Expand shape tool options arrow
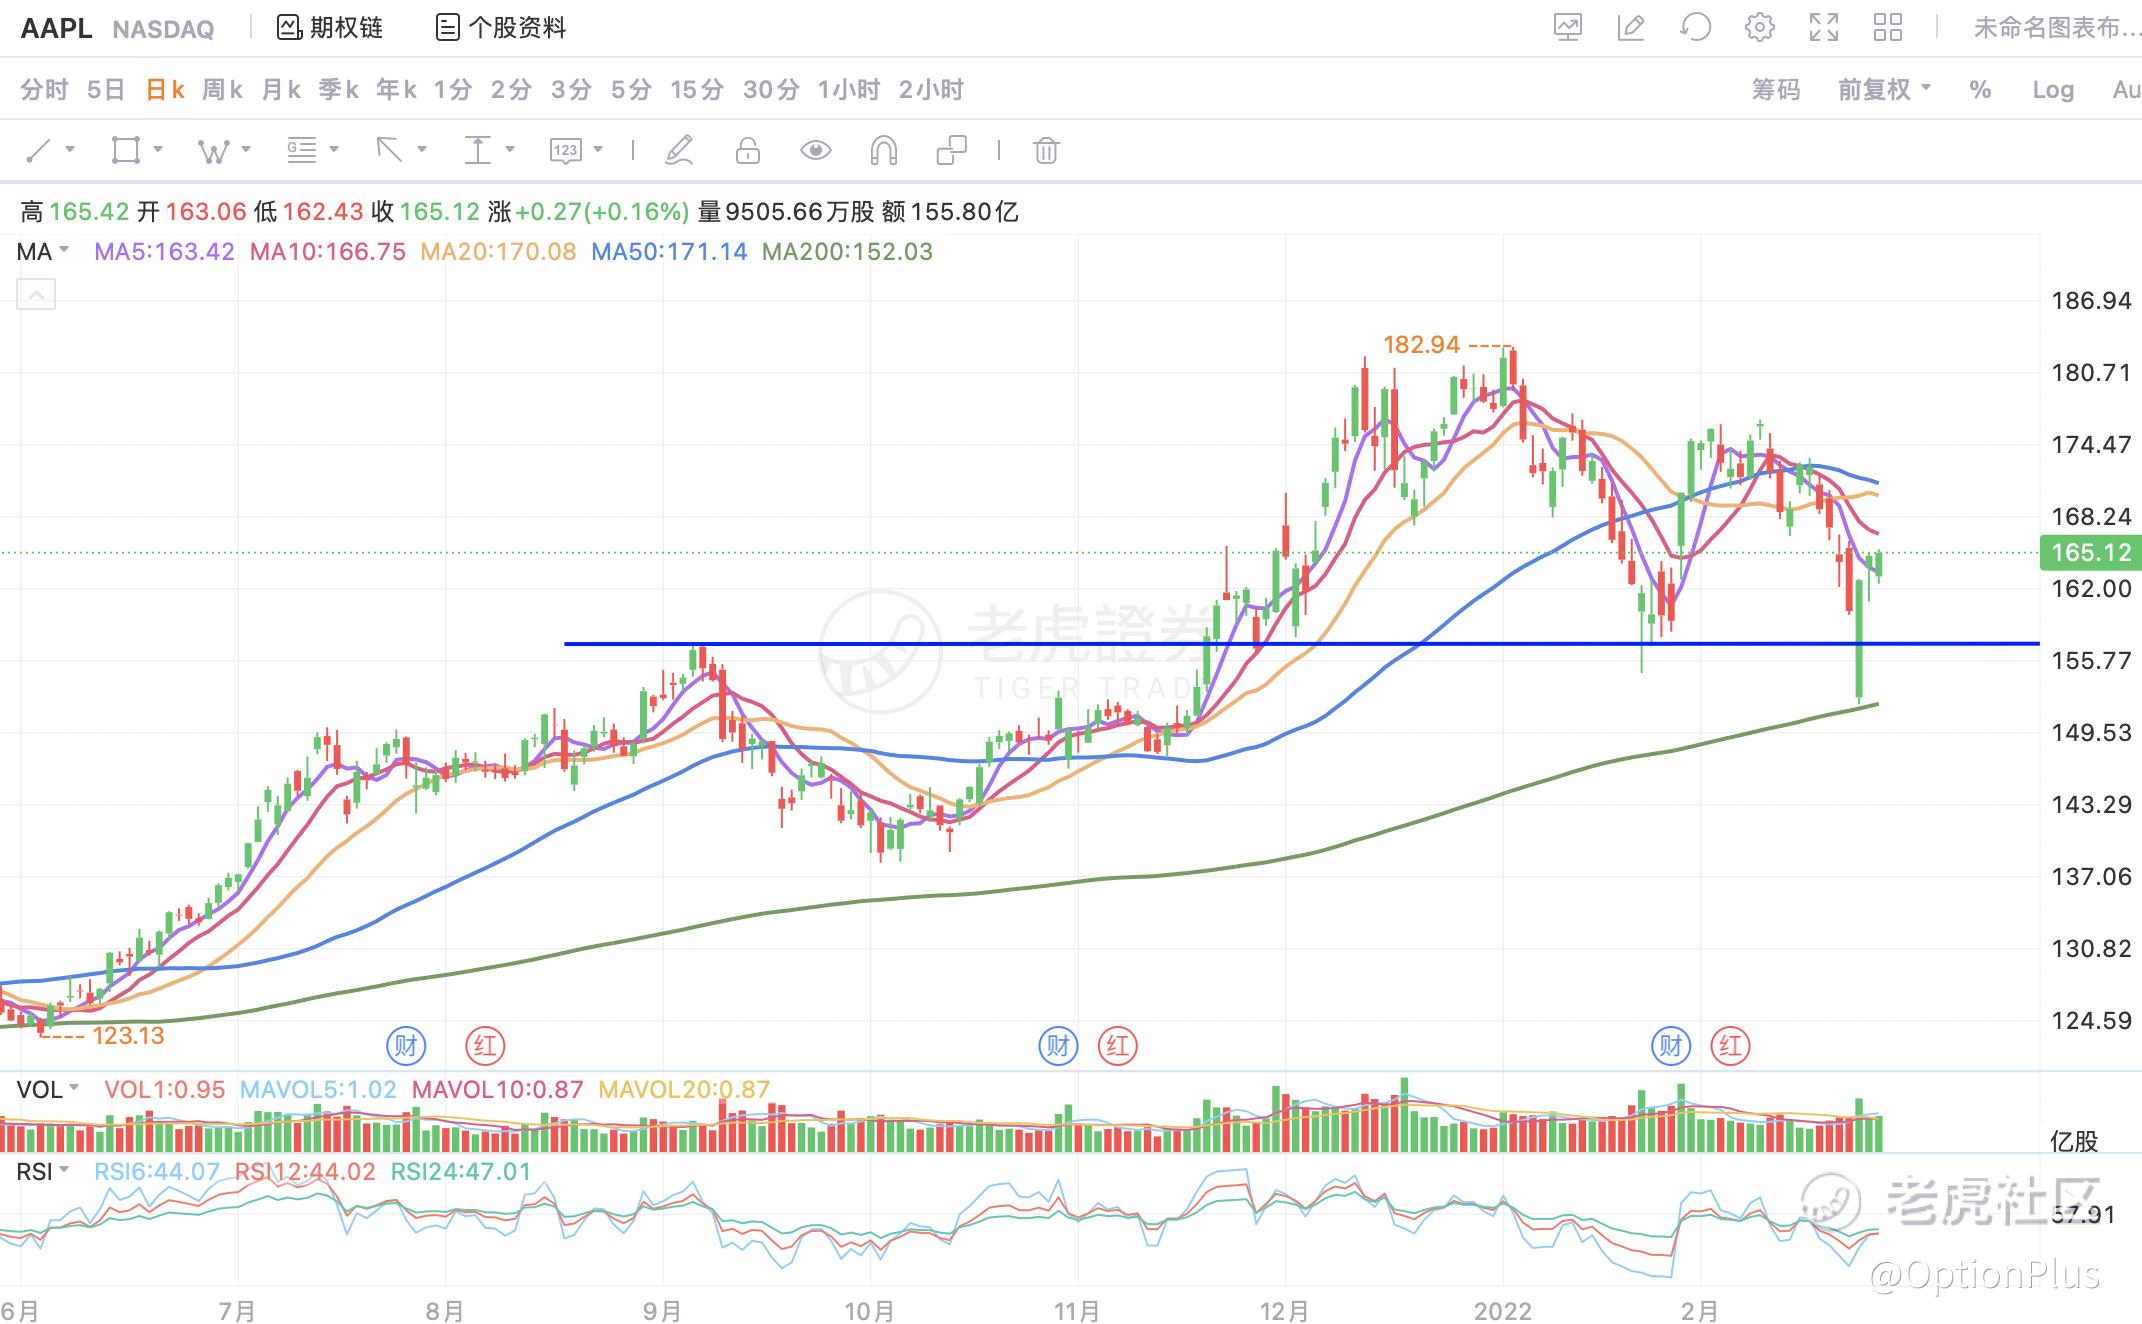The image size is (2142, 1324). (x=158, y=150)
